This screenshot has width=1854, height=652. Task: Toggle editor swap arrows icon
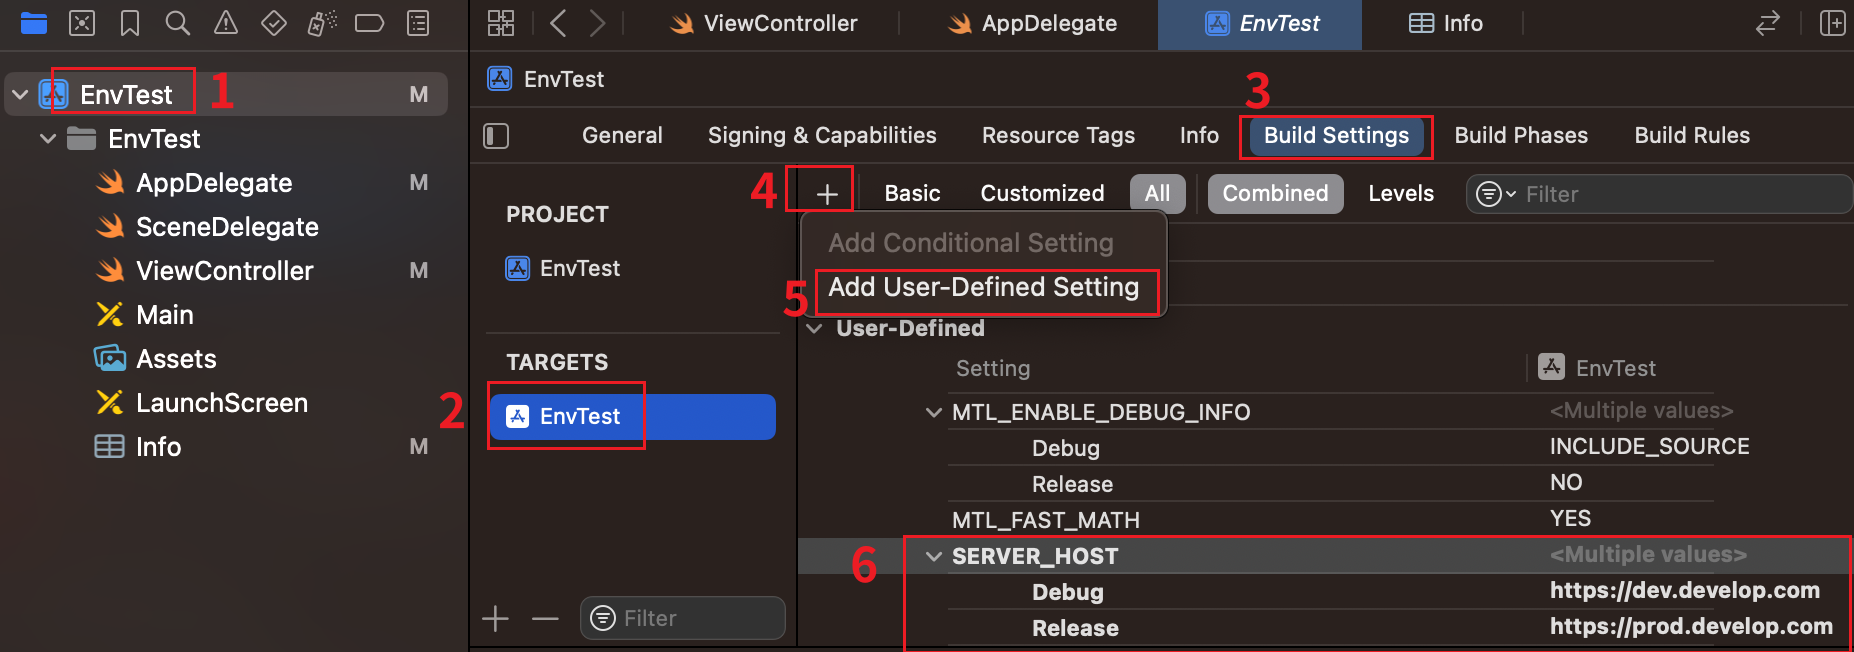click(x=1768, y=23)
